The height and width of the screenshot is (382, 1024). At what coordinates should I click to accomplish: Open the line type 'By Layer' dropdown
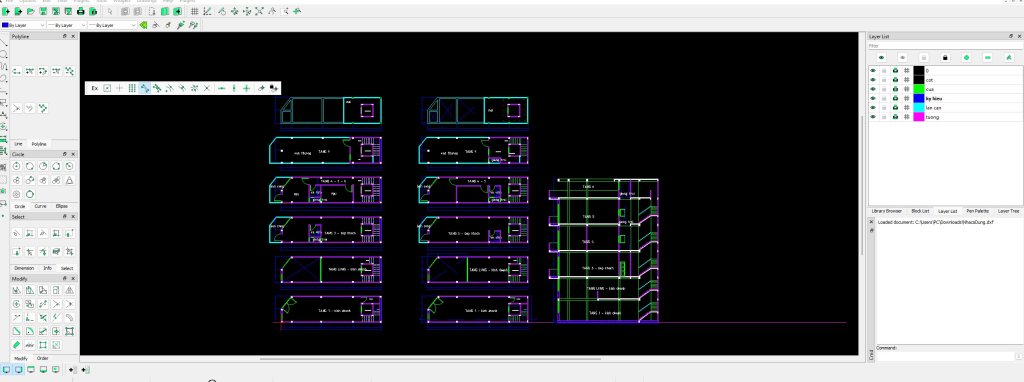[112, 25]
